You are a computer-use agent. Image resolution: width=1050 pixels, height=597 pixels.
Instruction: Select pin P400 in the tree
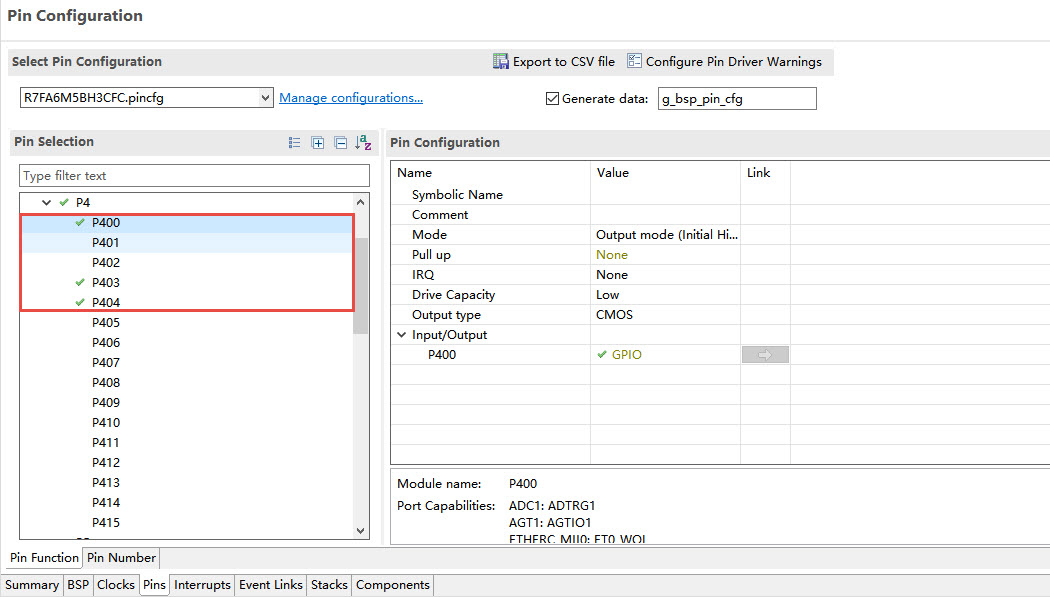click(106, 222)
